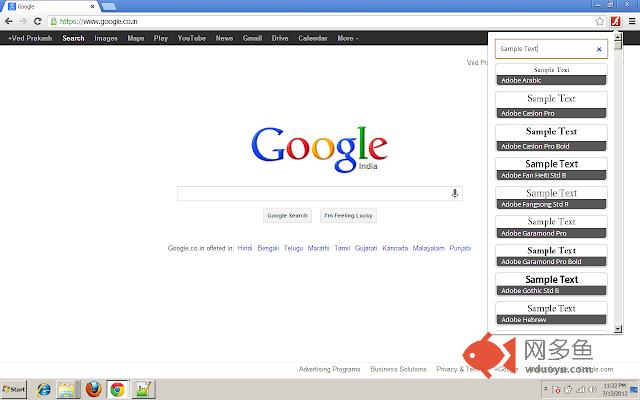Open the Adobe font extension icon
640x400 pixels.
coord(616,21)
